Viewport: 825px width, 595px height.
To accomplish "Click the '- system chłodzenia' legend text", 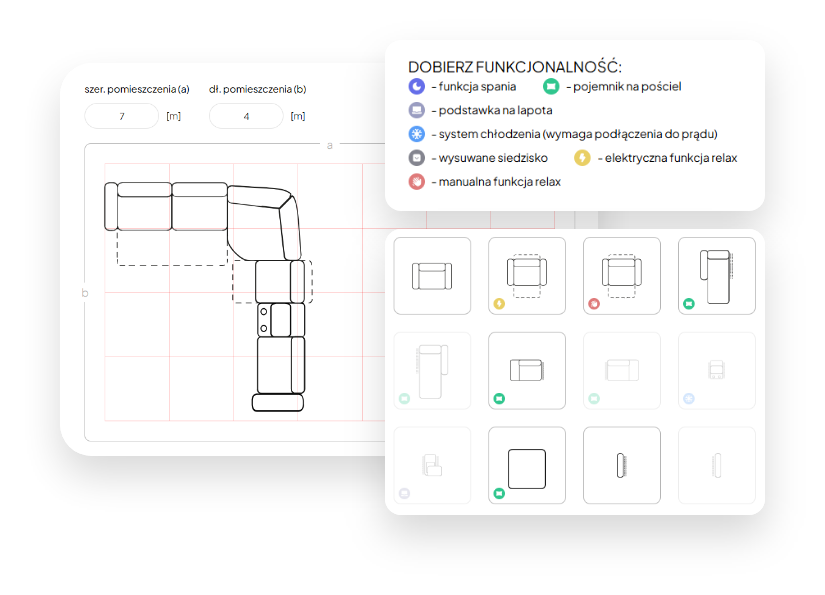I will [x=575, y=134].
